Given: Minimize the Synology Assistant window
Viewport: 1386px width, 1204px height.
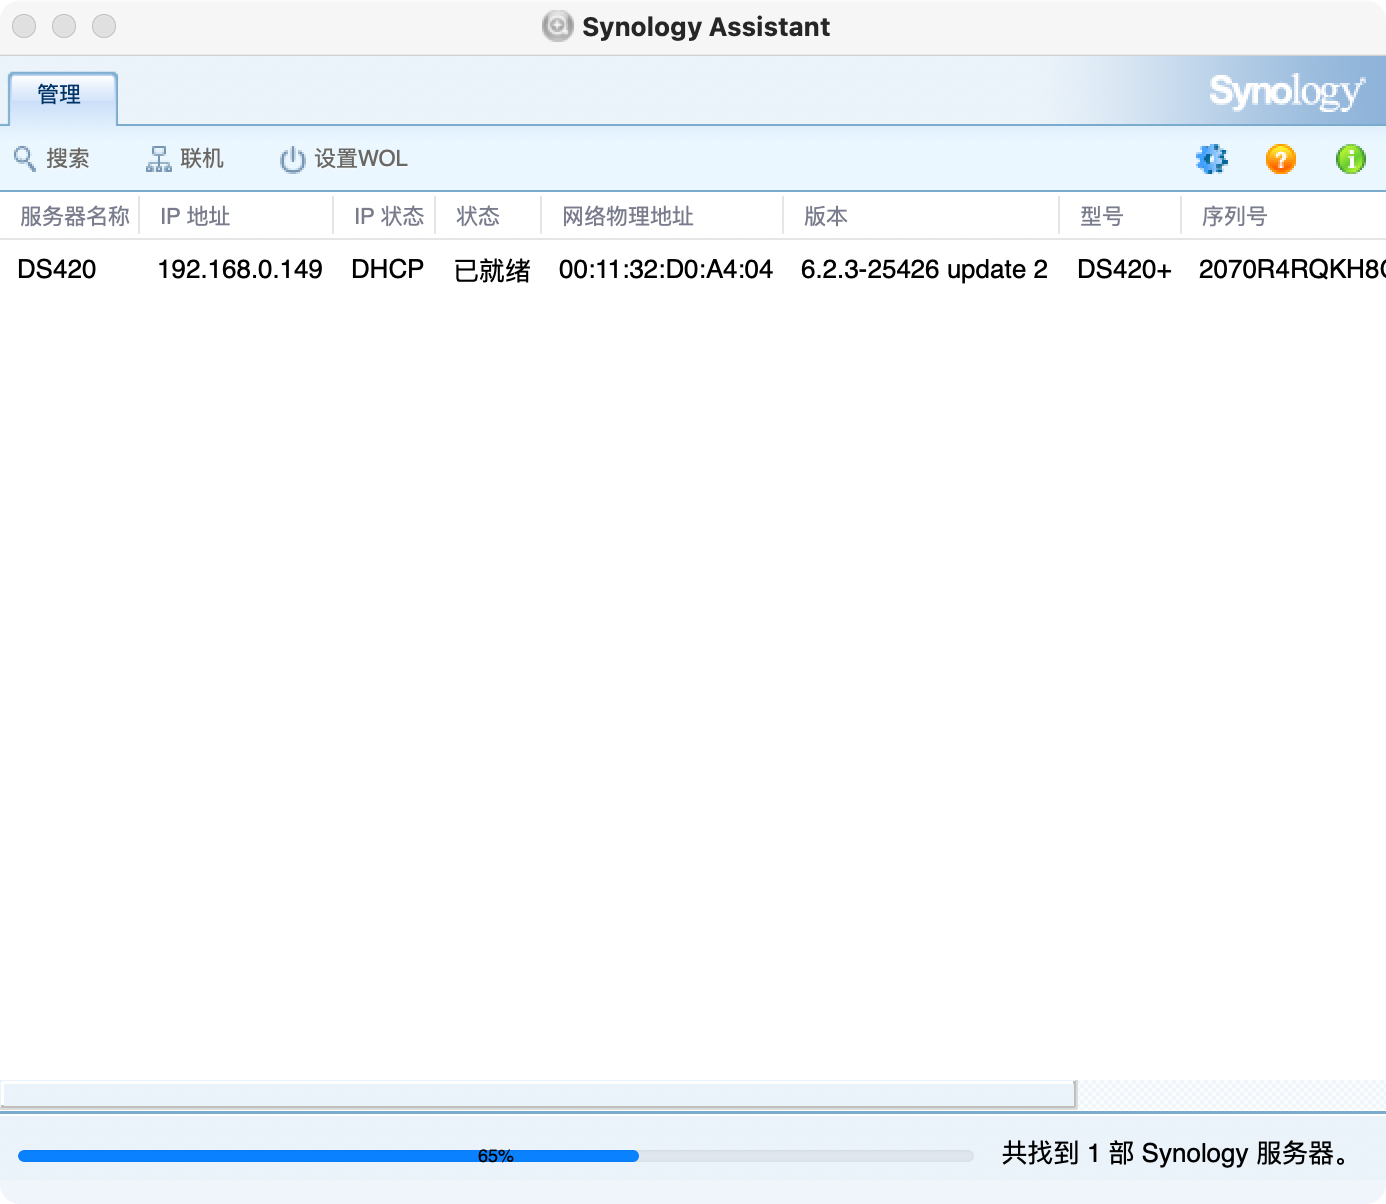Looking at the screenshot, I should [64, 26].
